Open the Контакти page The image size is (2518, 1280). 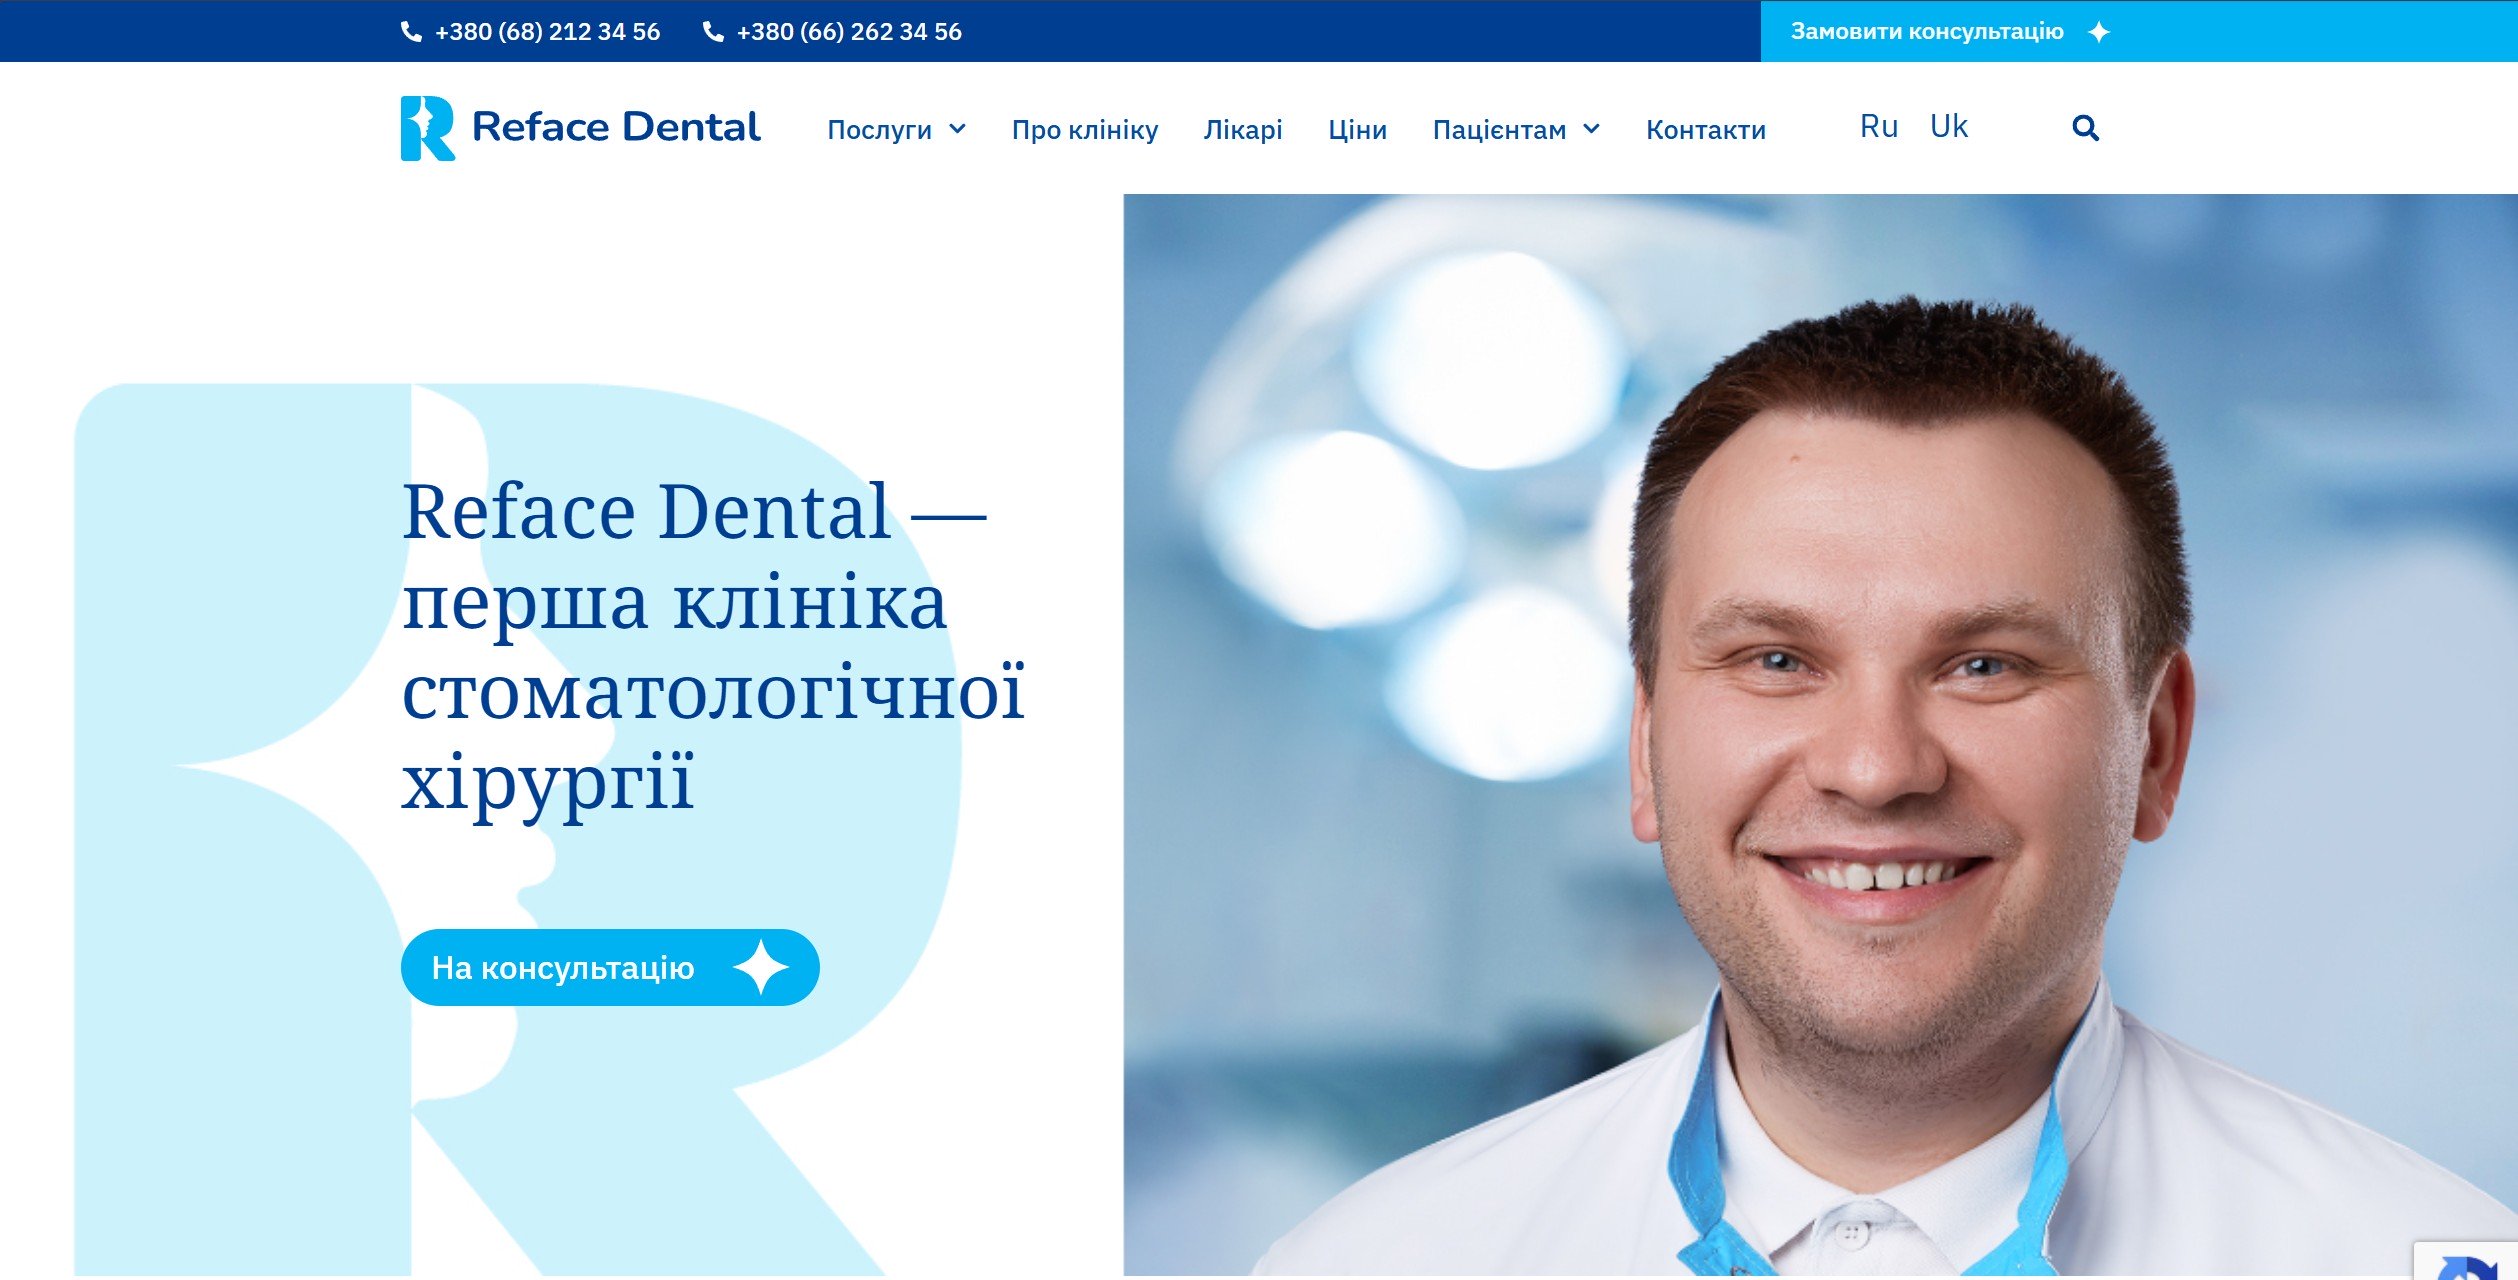(x=1706, y=130)
